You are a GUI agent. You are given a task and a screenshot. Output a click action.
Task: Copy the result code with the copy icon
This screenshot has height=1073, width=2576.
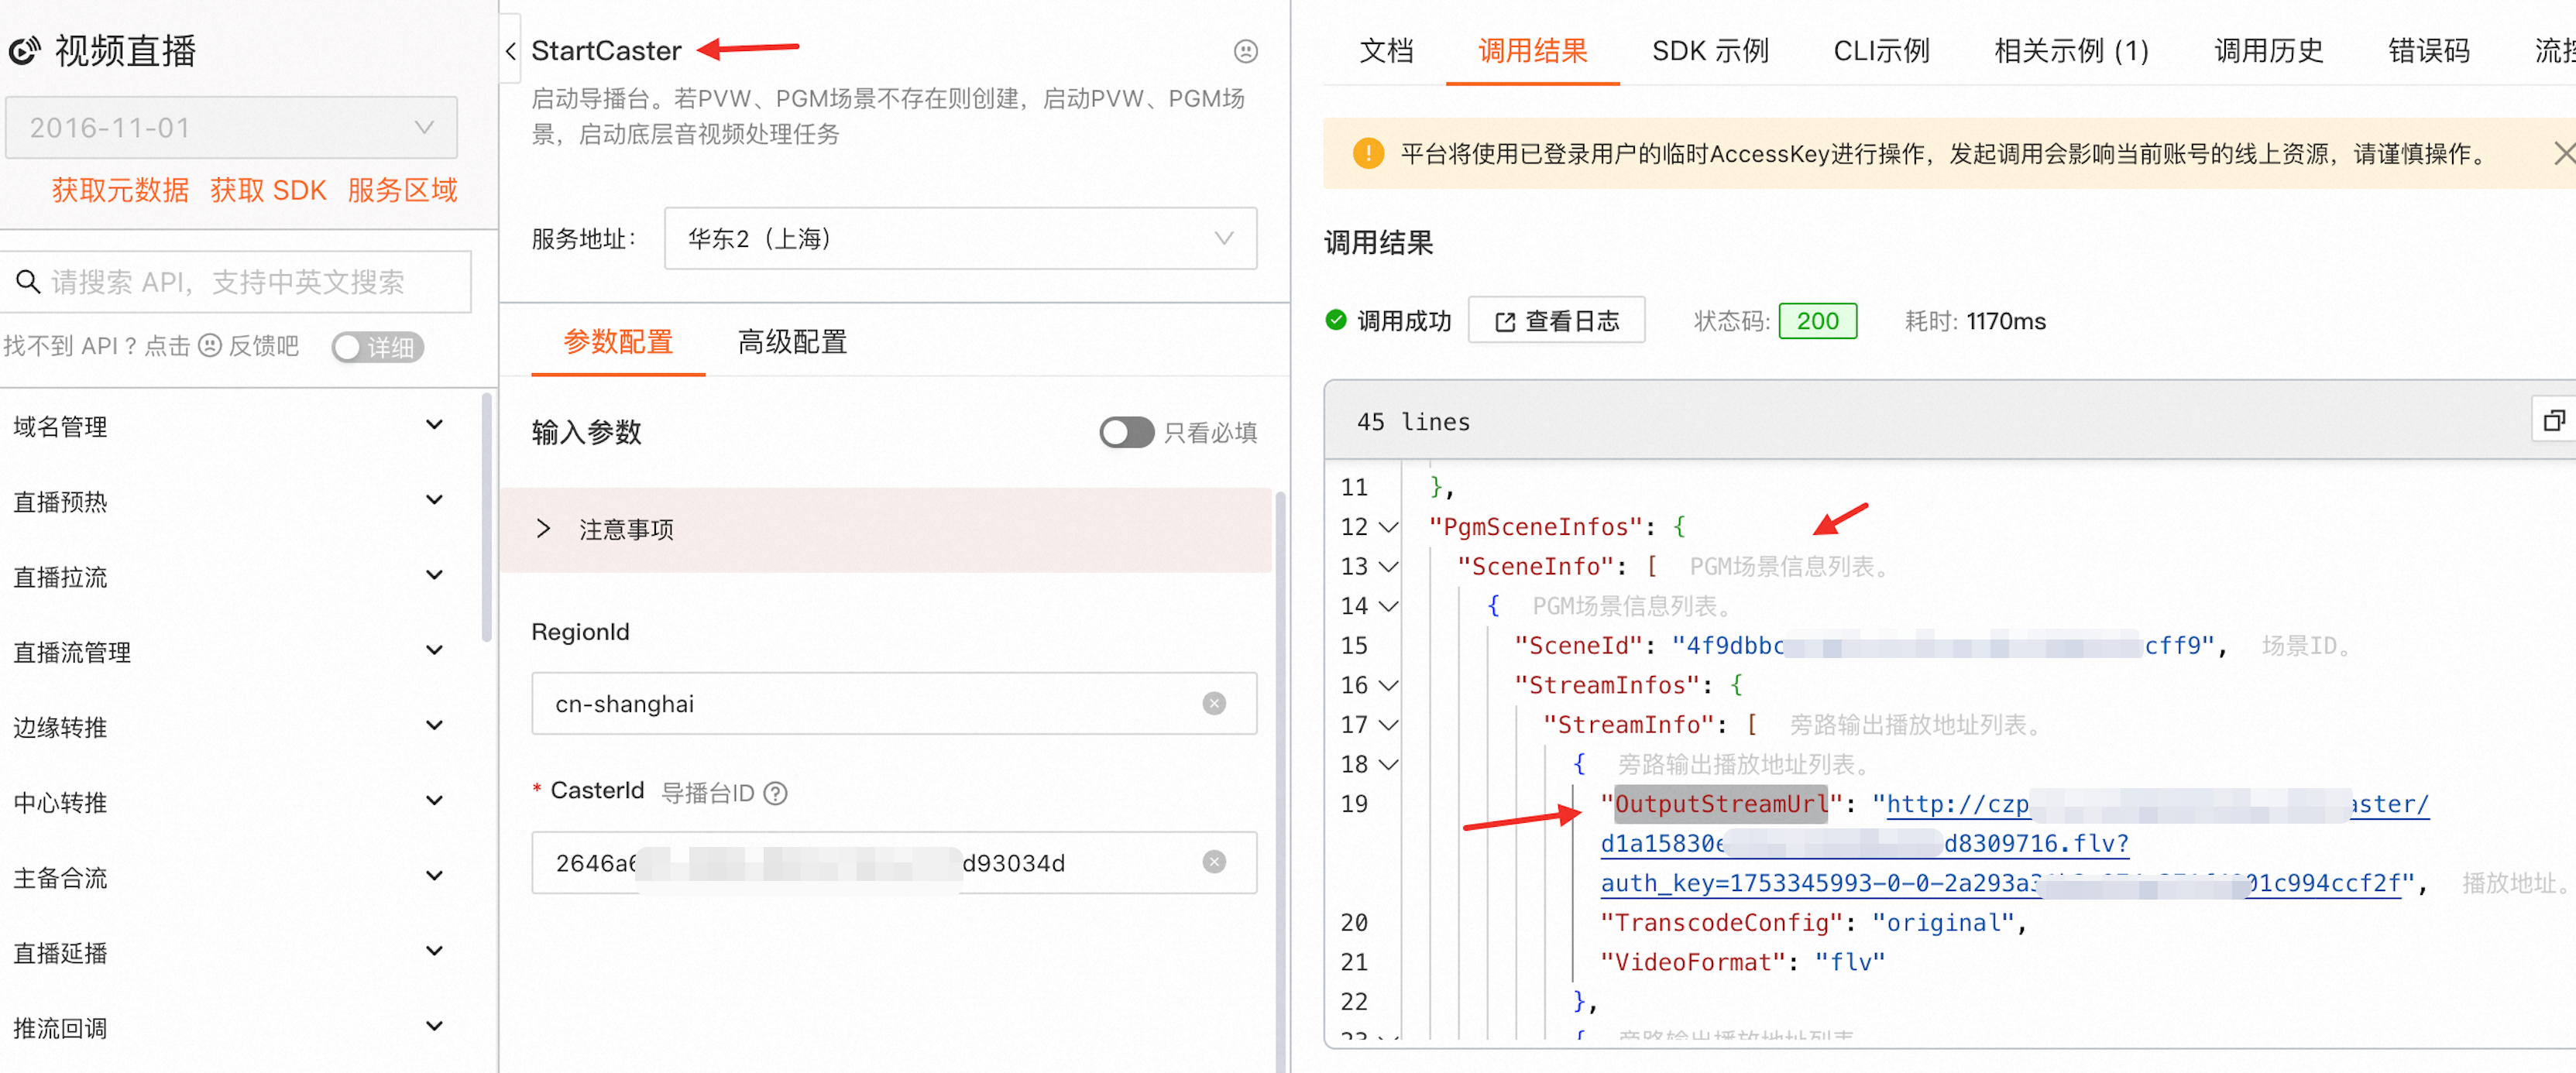pyautogui.click(x=2554, y=421)
